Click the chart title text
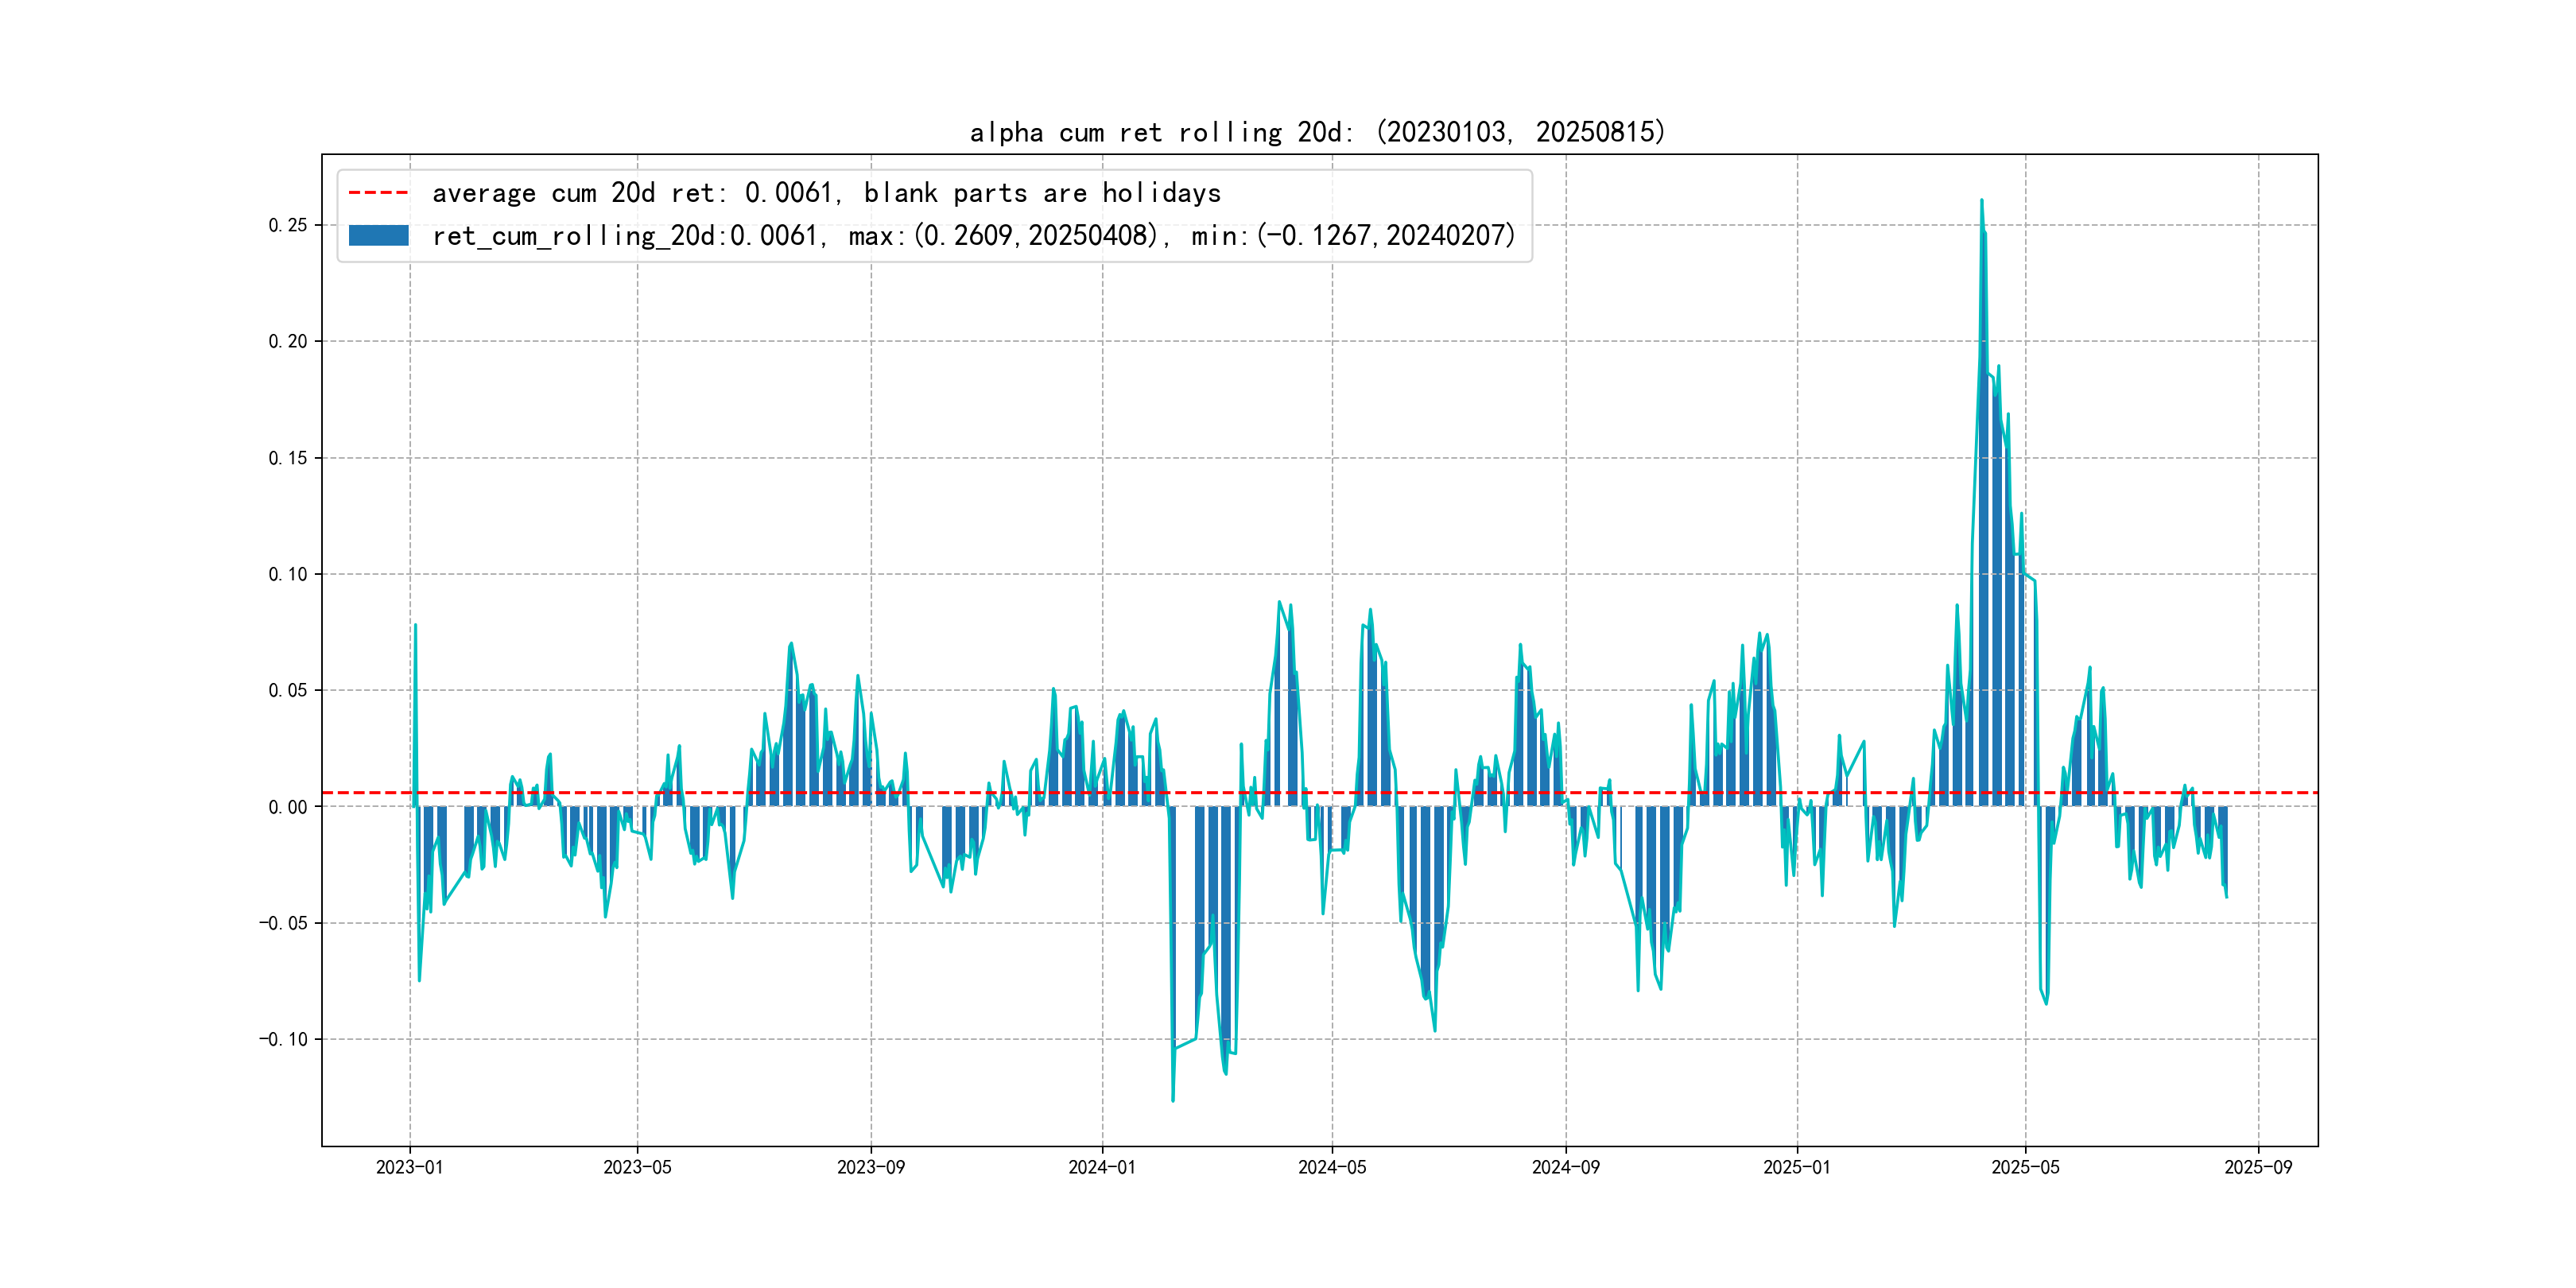The height and width of the screenshot is (1288, 2576). [1317, 132]
